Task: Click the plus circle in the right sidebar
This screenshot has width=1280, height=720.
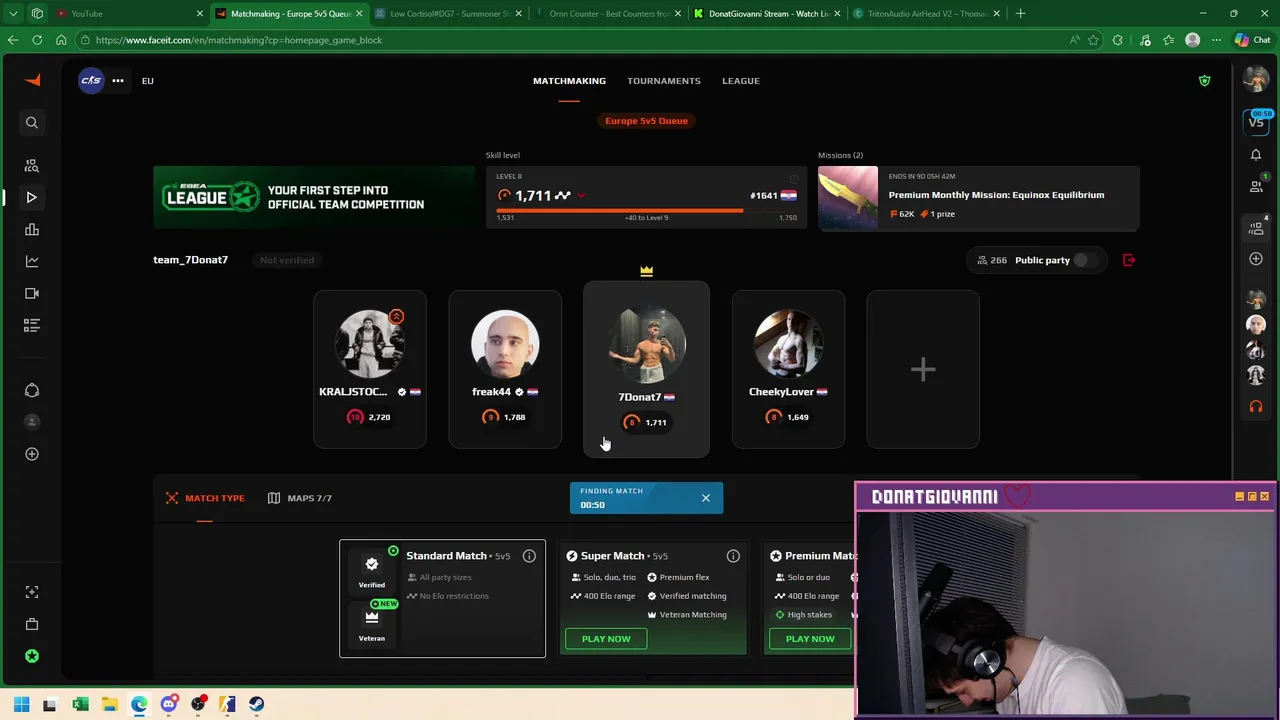Action: 1256,259
